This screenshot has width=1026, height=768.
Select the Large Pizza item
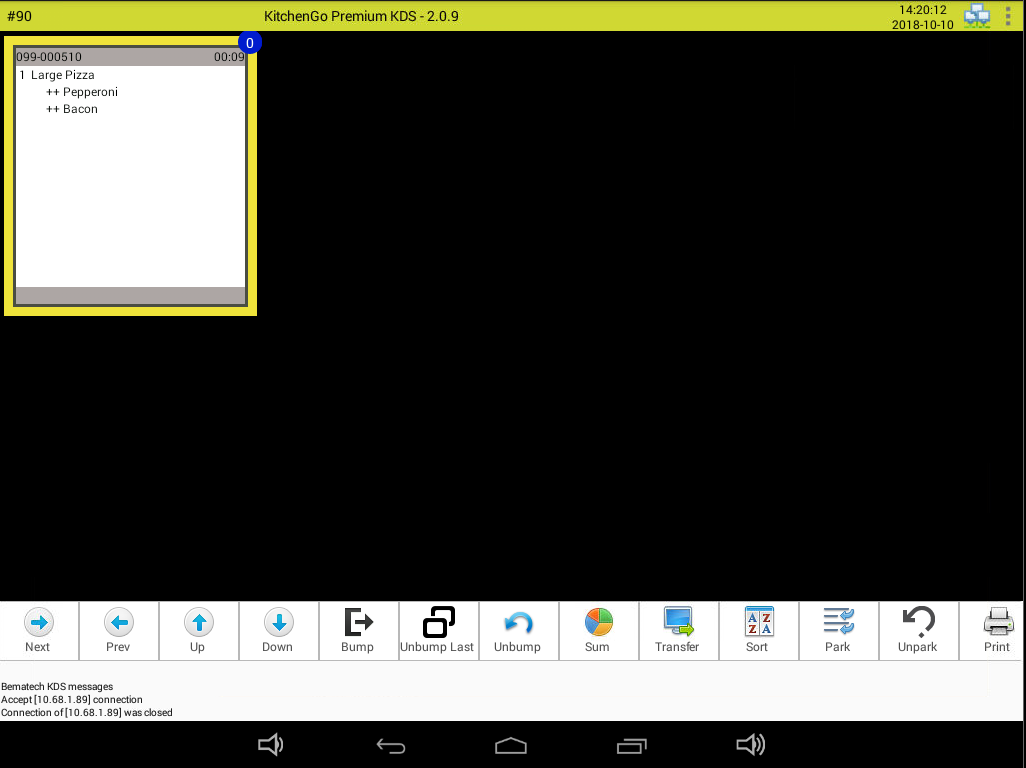pos(63,75)
